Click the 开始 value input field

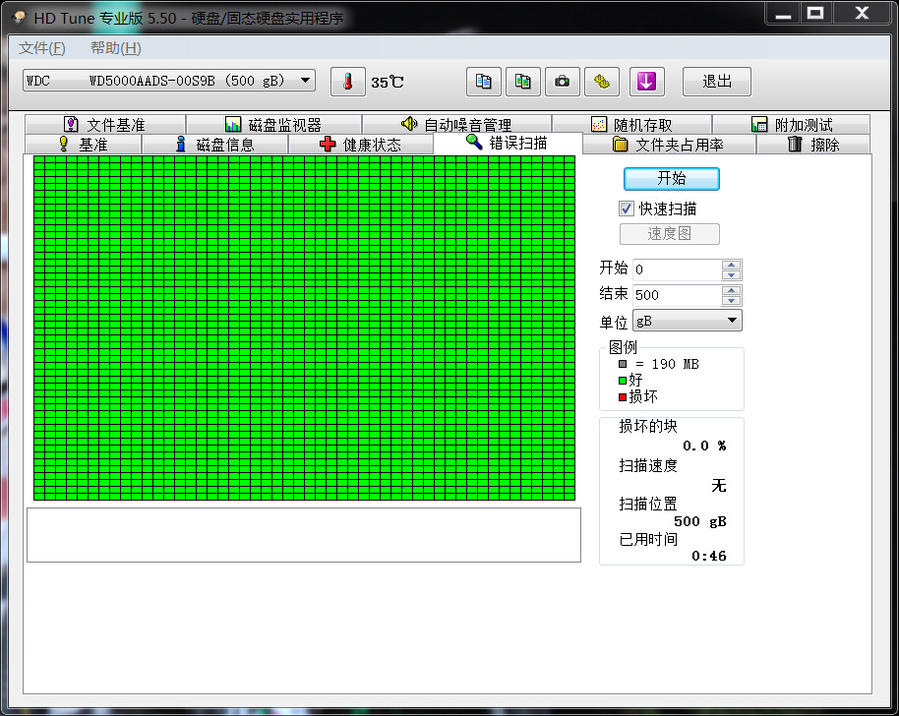tap(677, 269)
